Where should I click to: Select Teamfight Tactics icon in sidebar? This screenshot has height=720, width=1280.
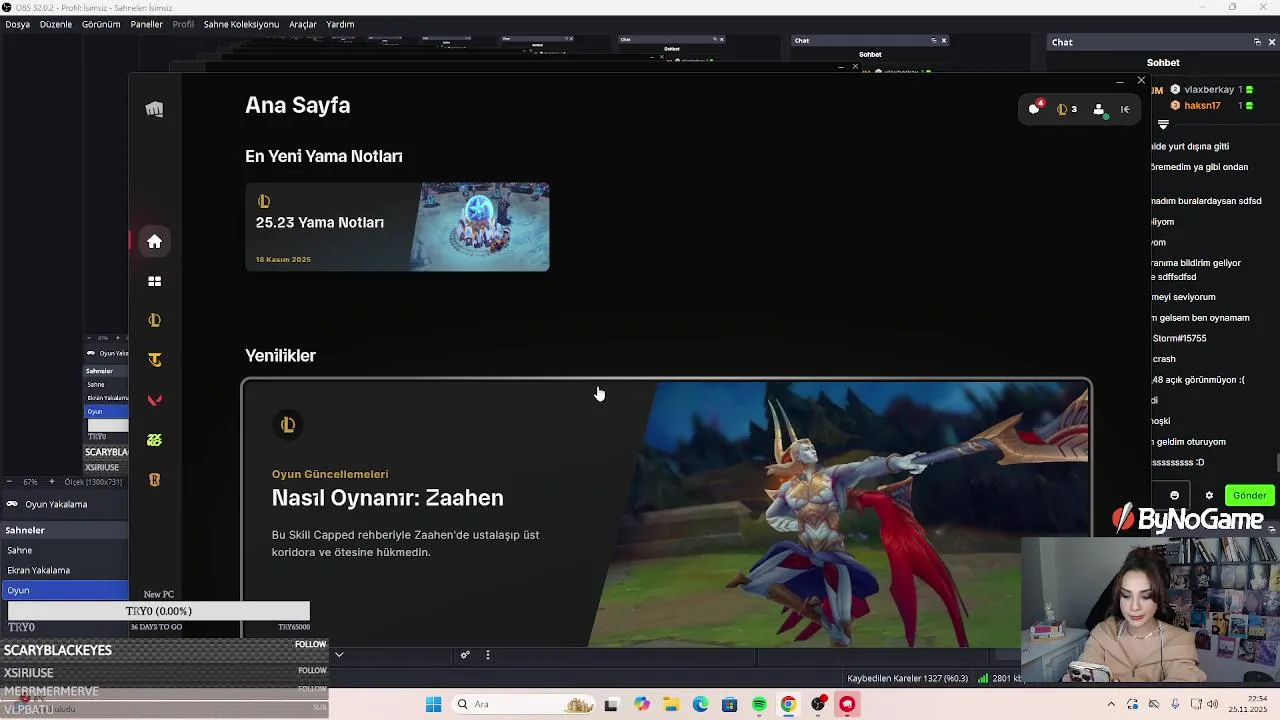point(154,360)
